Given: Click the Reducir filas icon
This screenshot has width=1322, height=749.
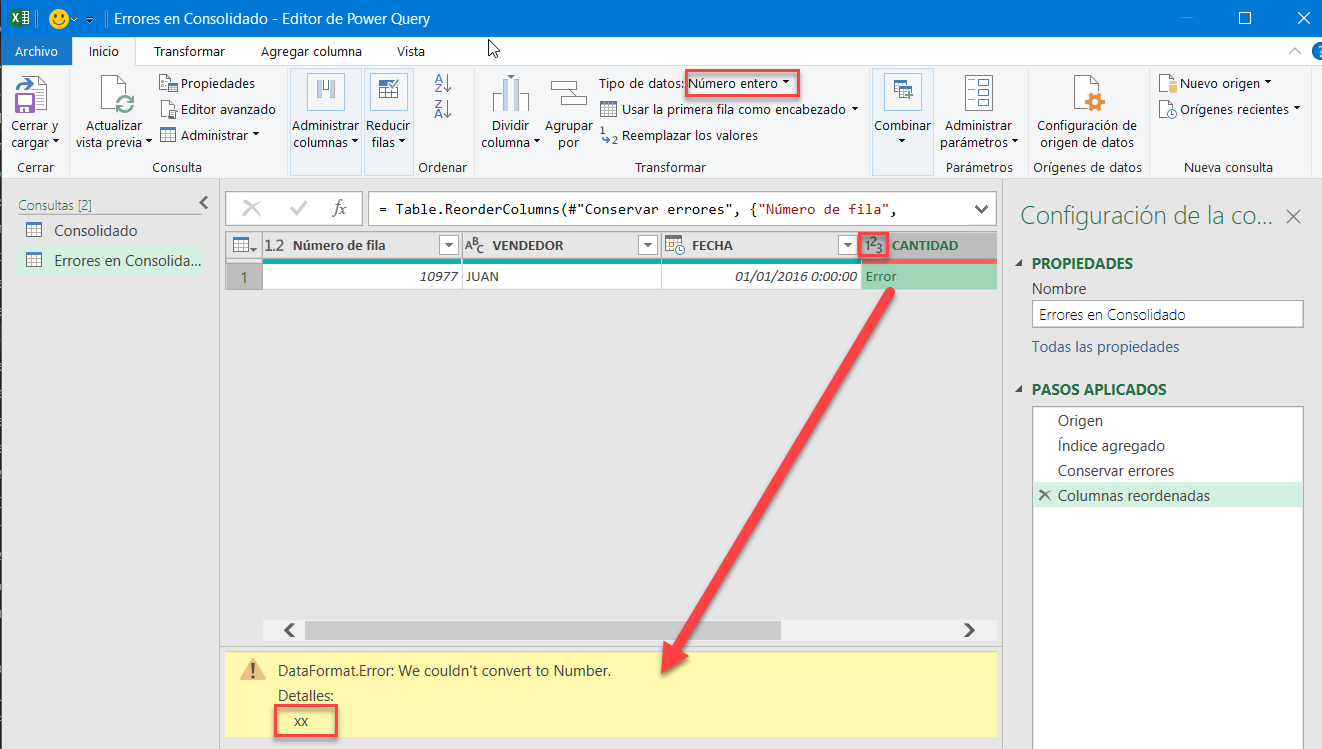Looking at the screenshot, I should (x=388, y=93).
